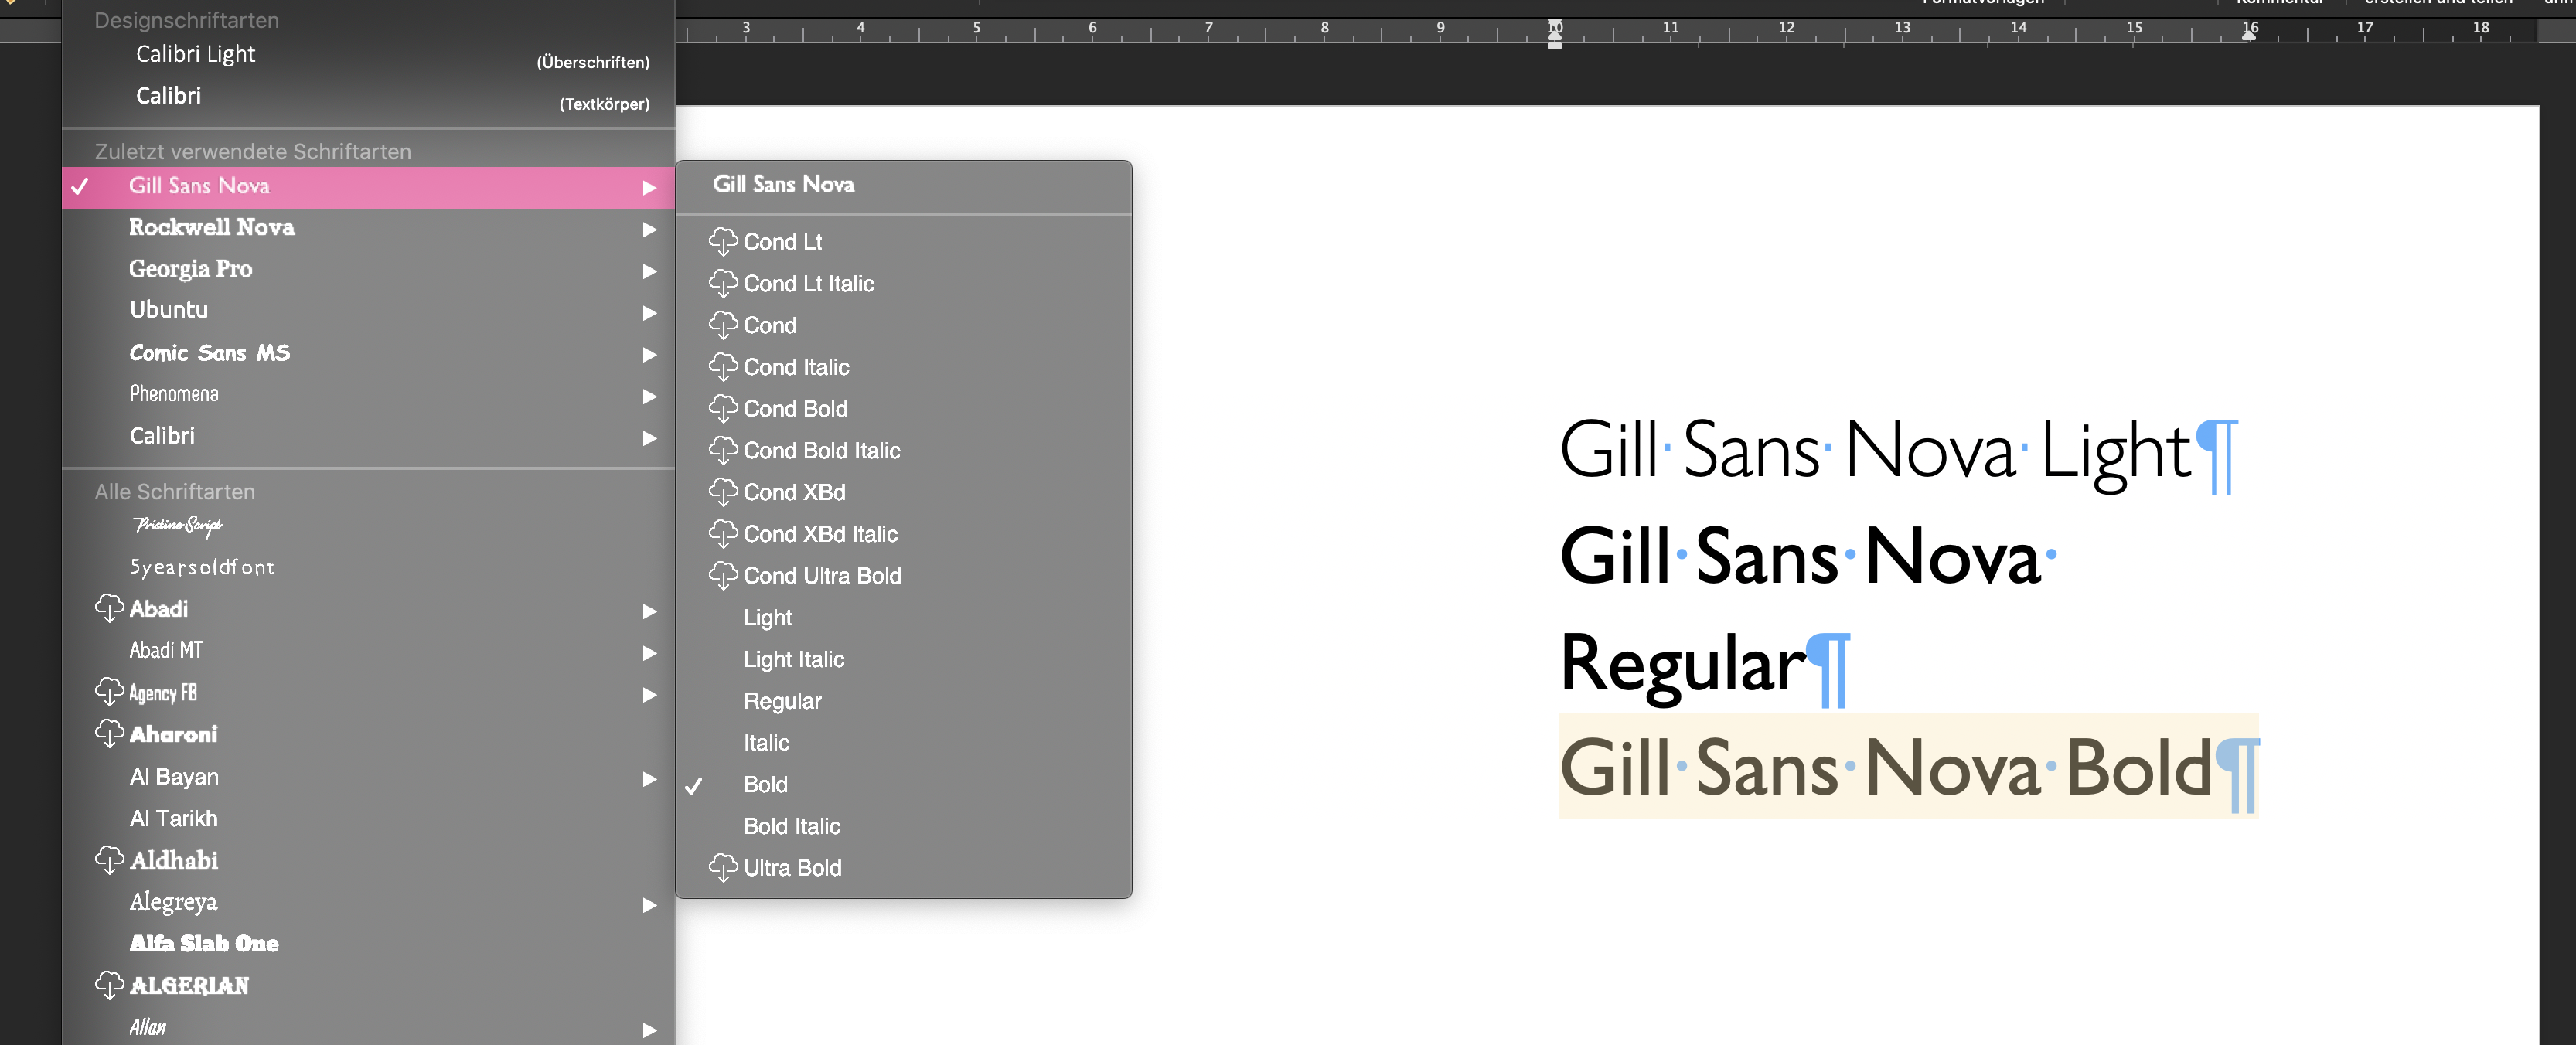Click the cloud icon next to Cond Italic
Screen dimensions: 2576x1045
pos(723,368)
